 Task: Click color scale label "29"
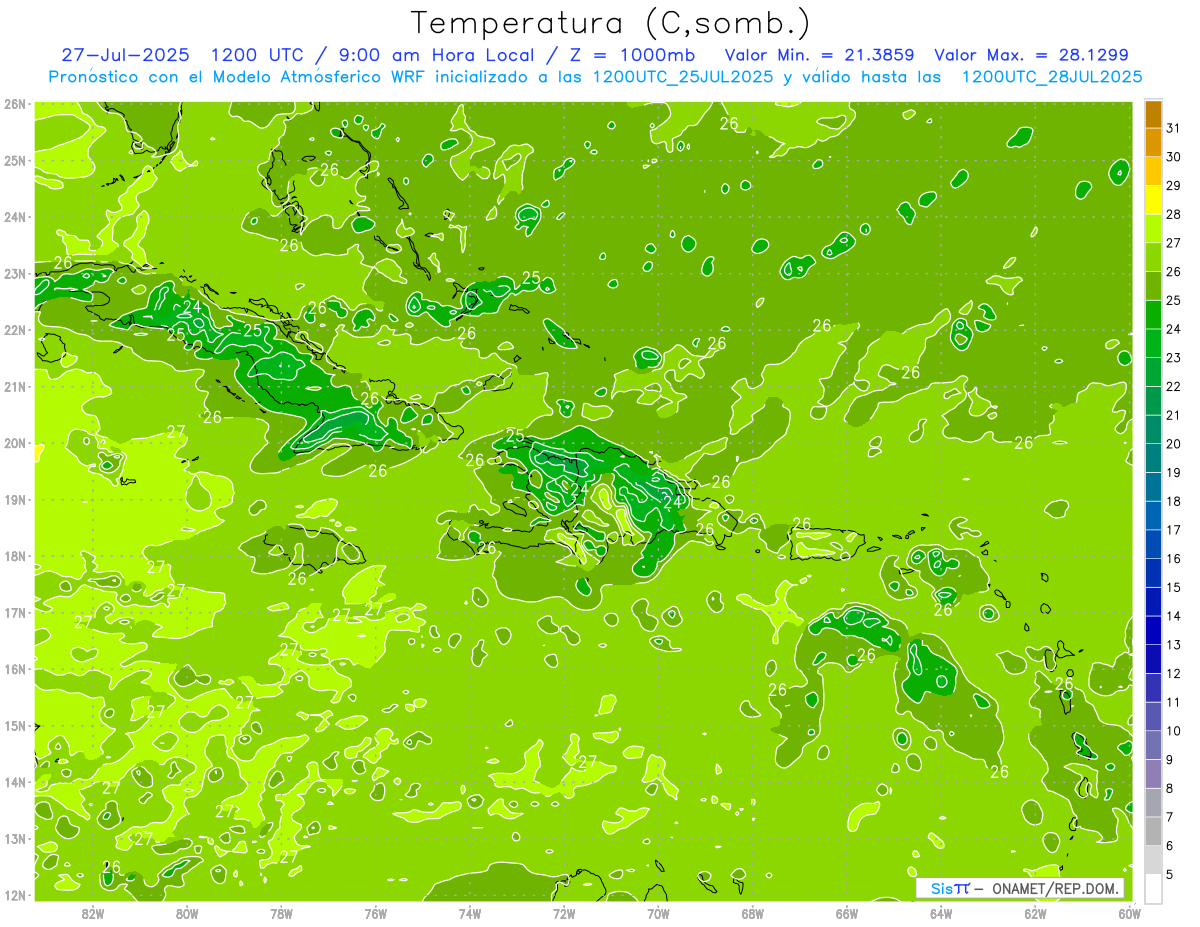click(1174, 186)
